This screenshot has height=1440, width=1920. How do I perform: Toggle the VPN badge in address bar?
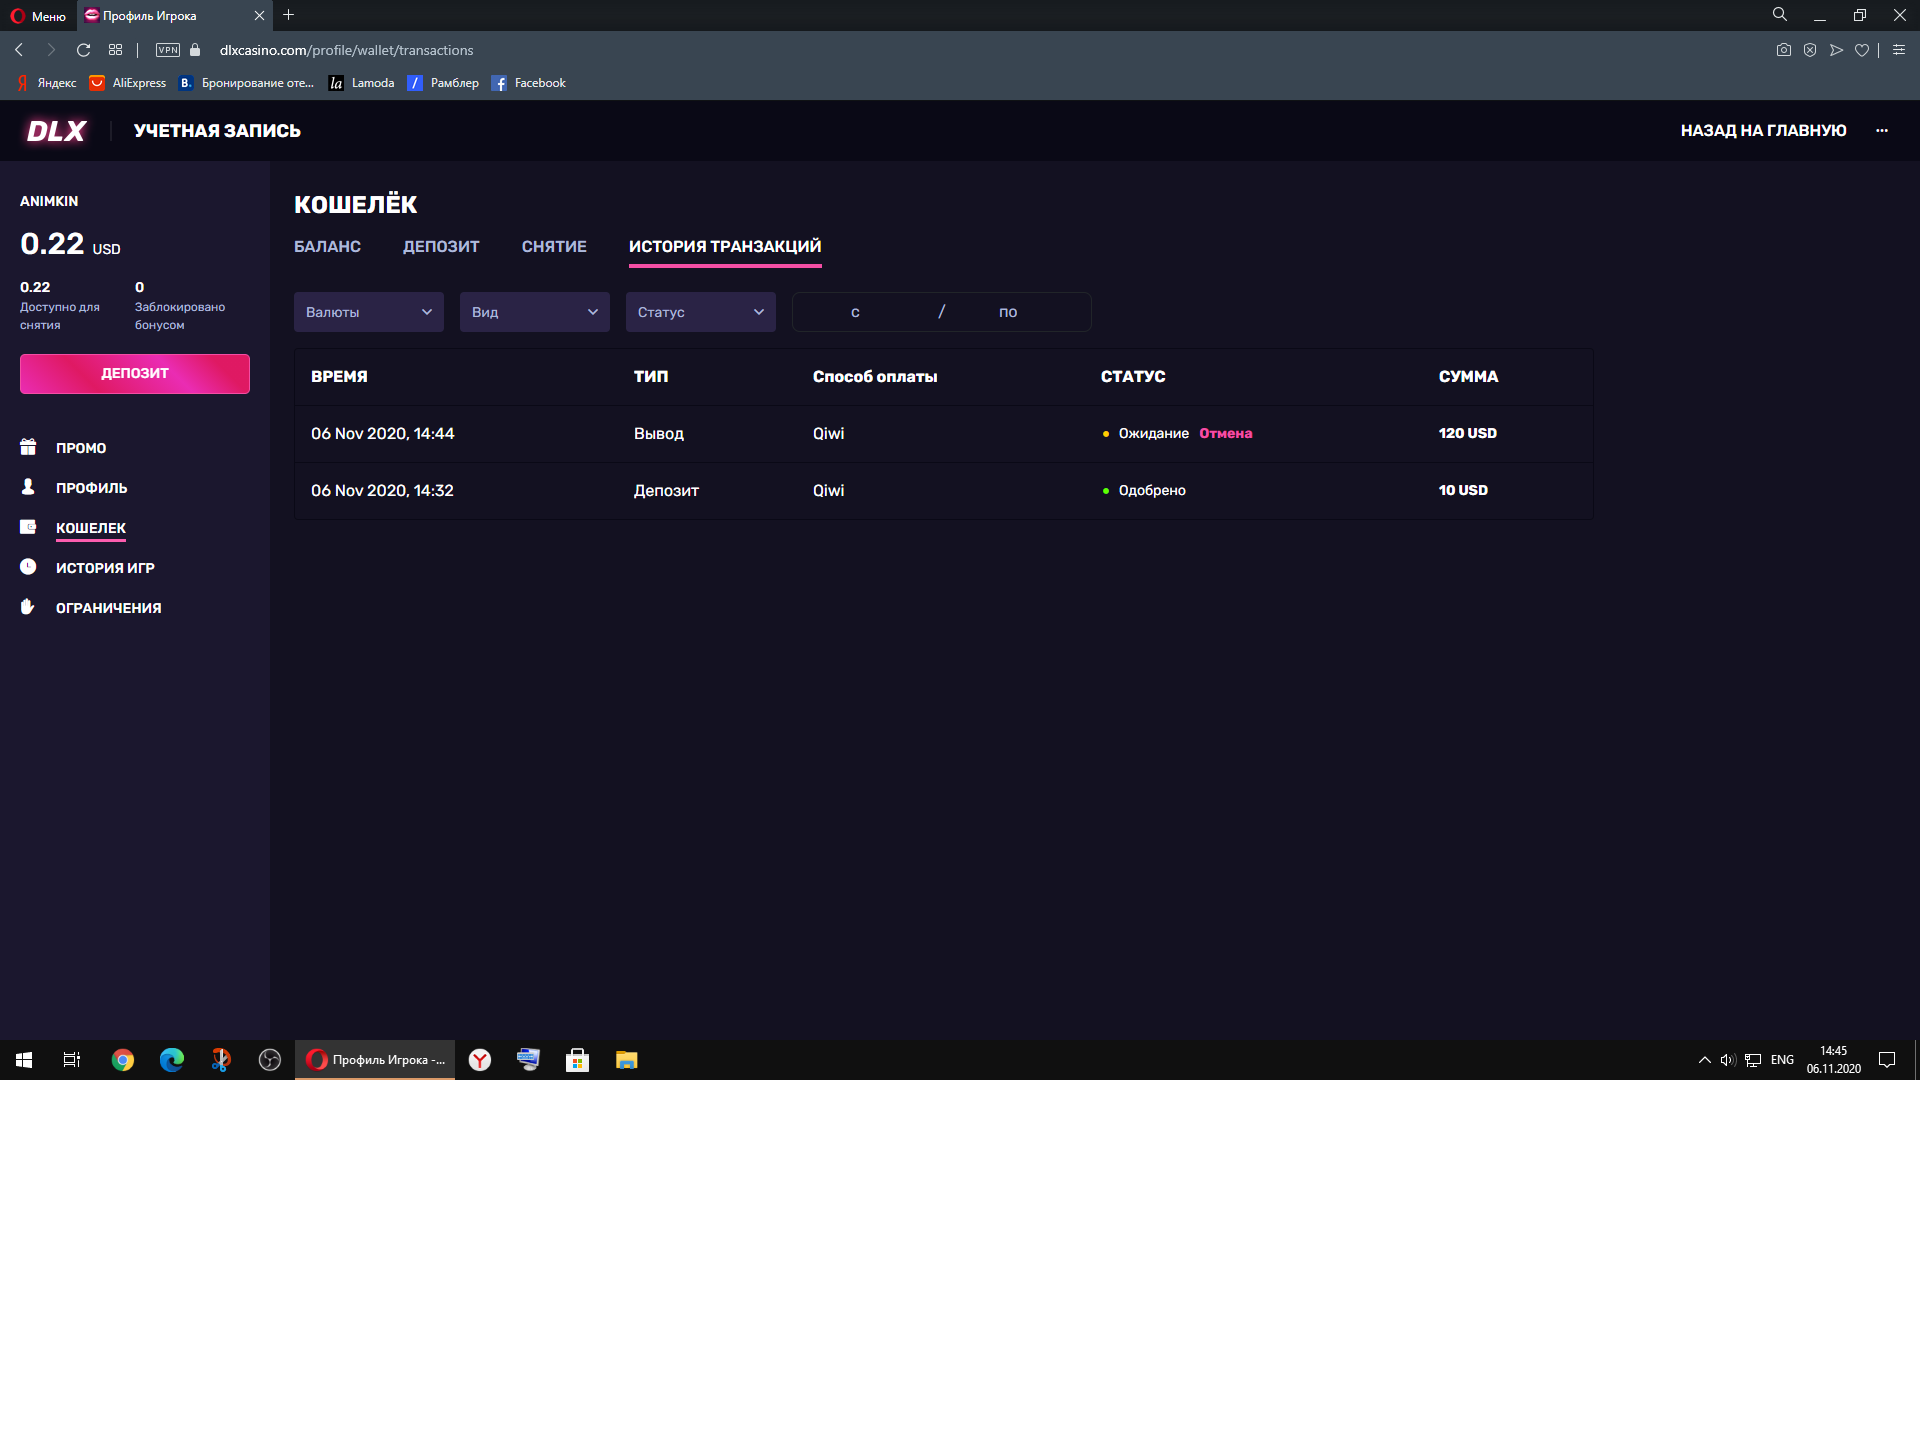tap(168, 50)
